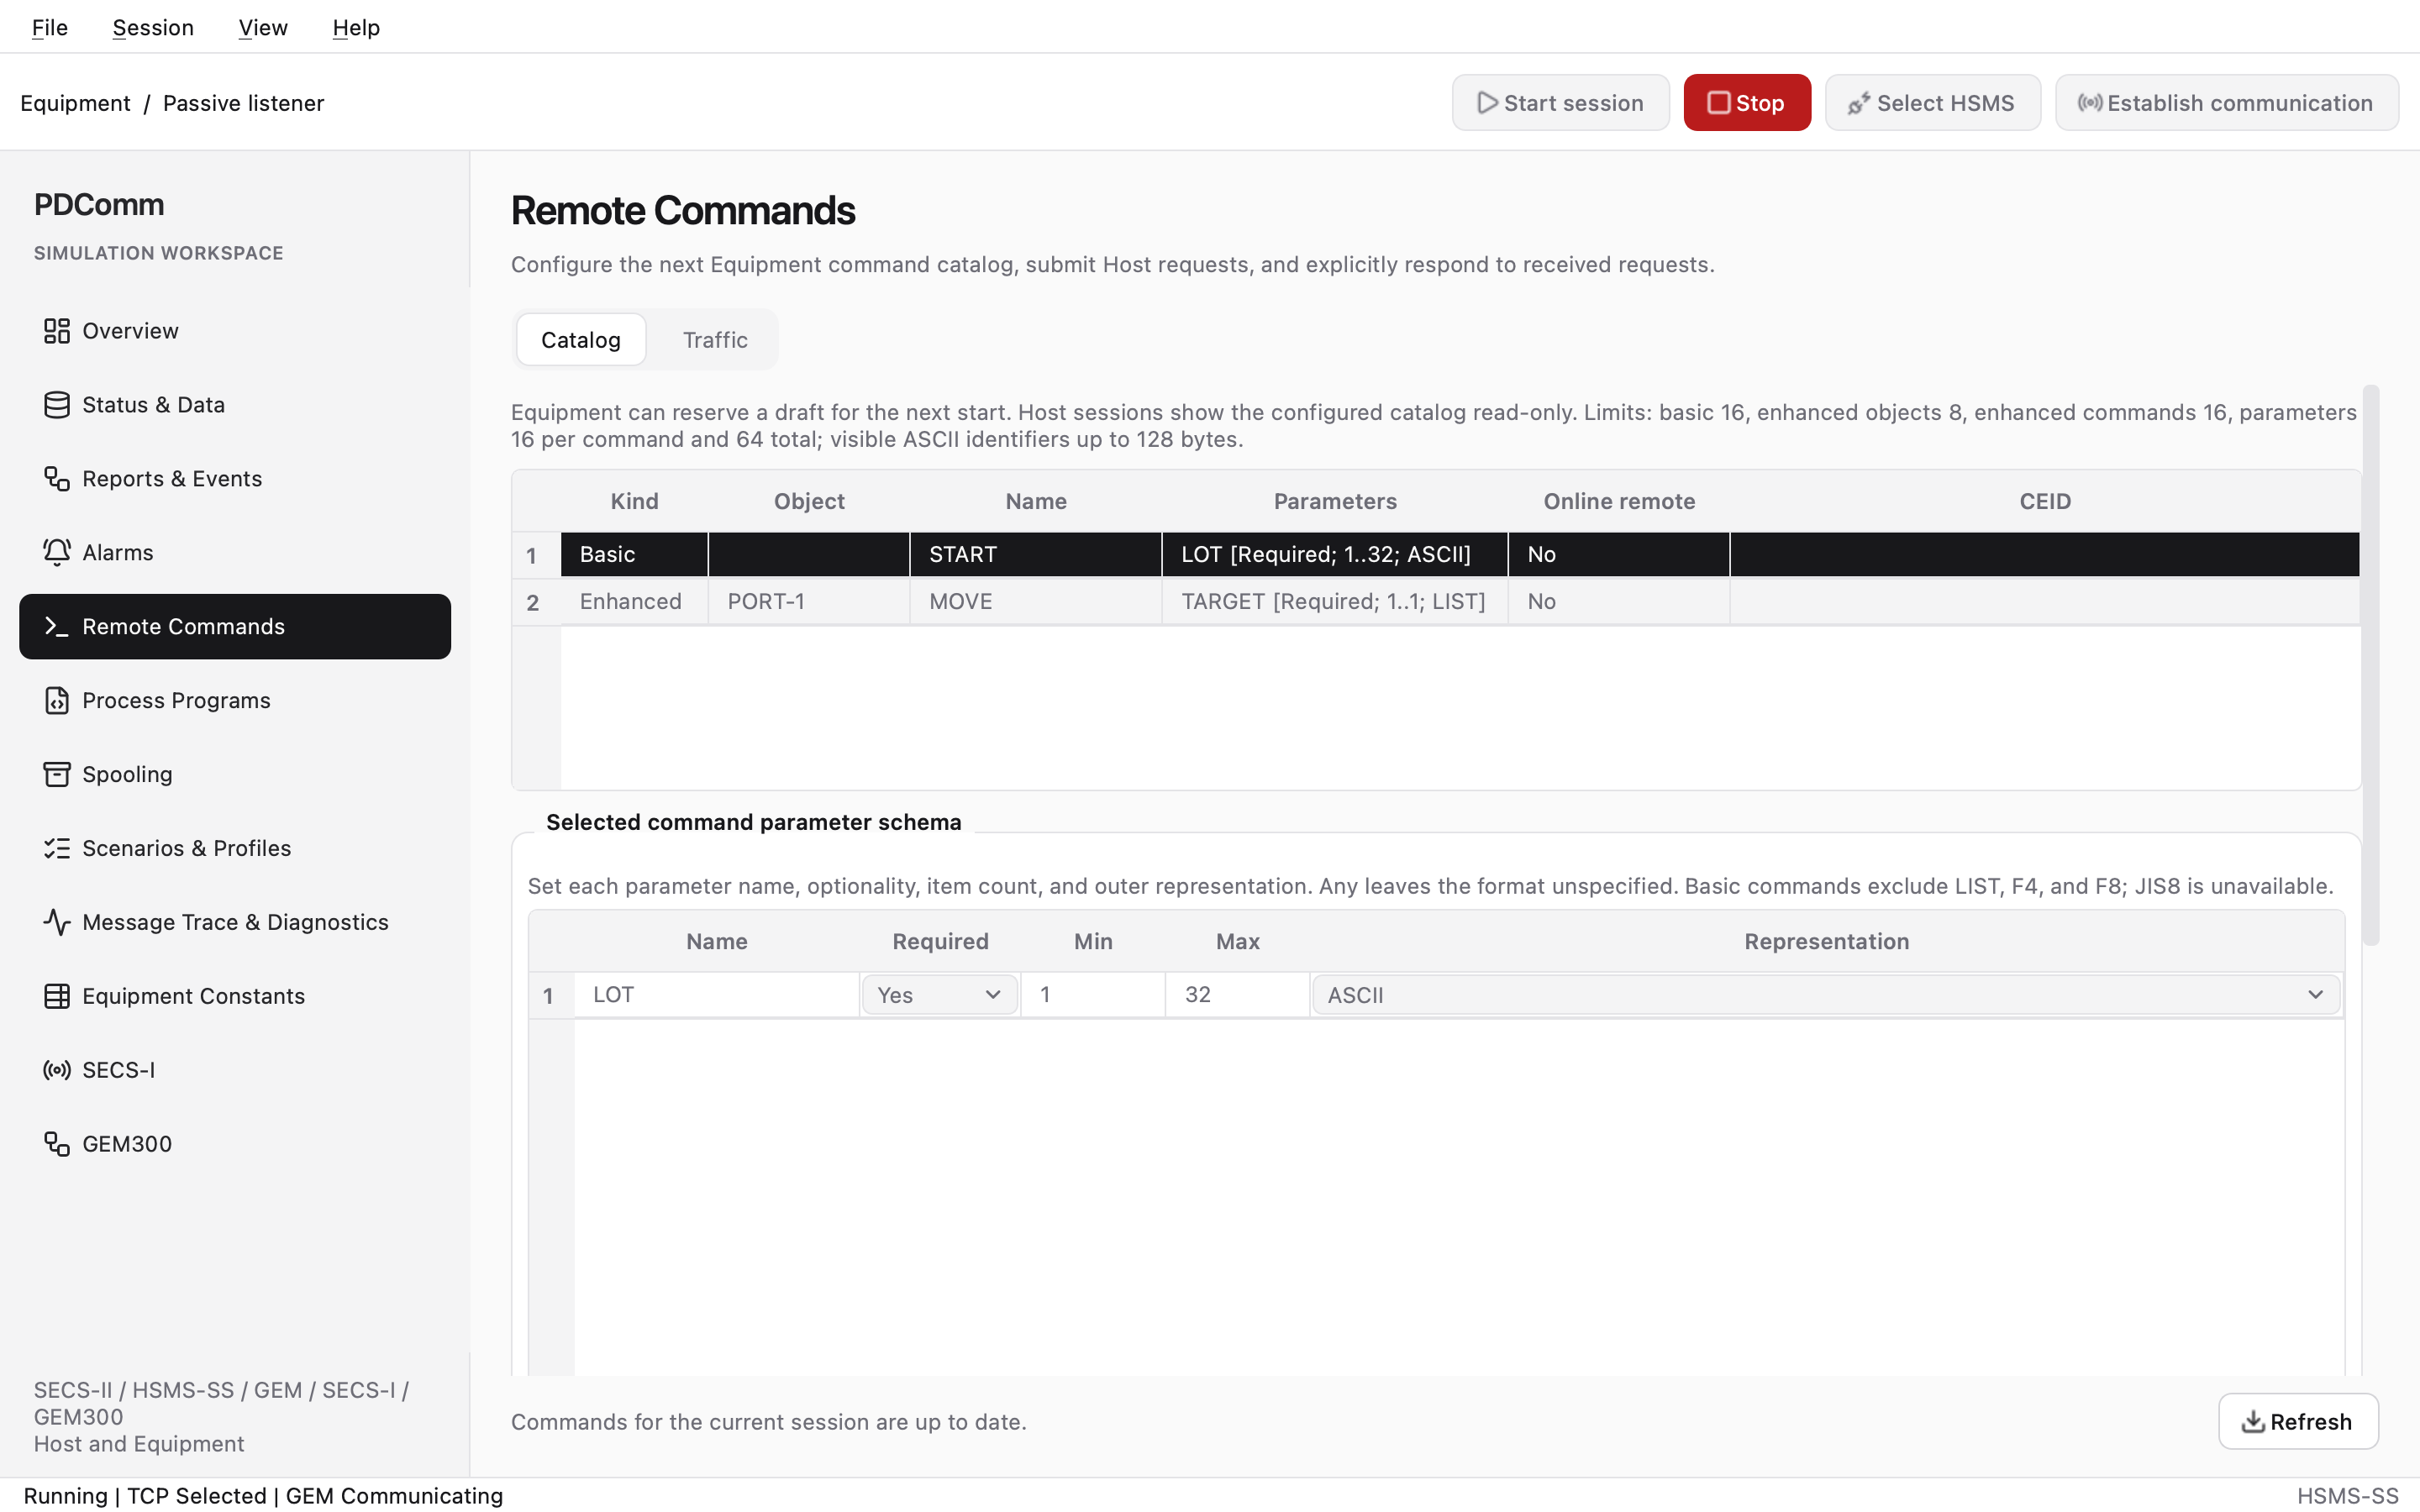Open the File menu

pos(50,28)
